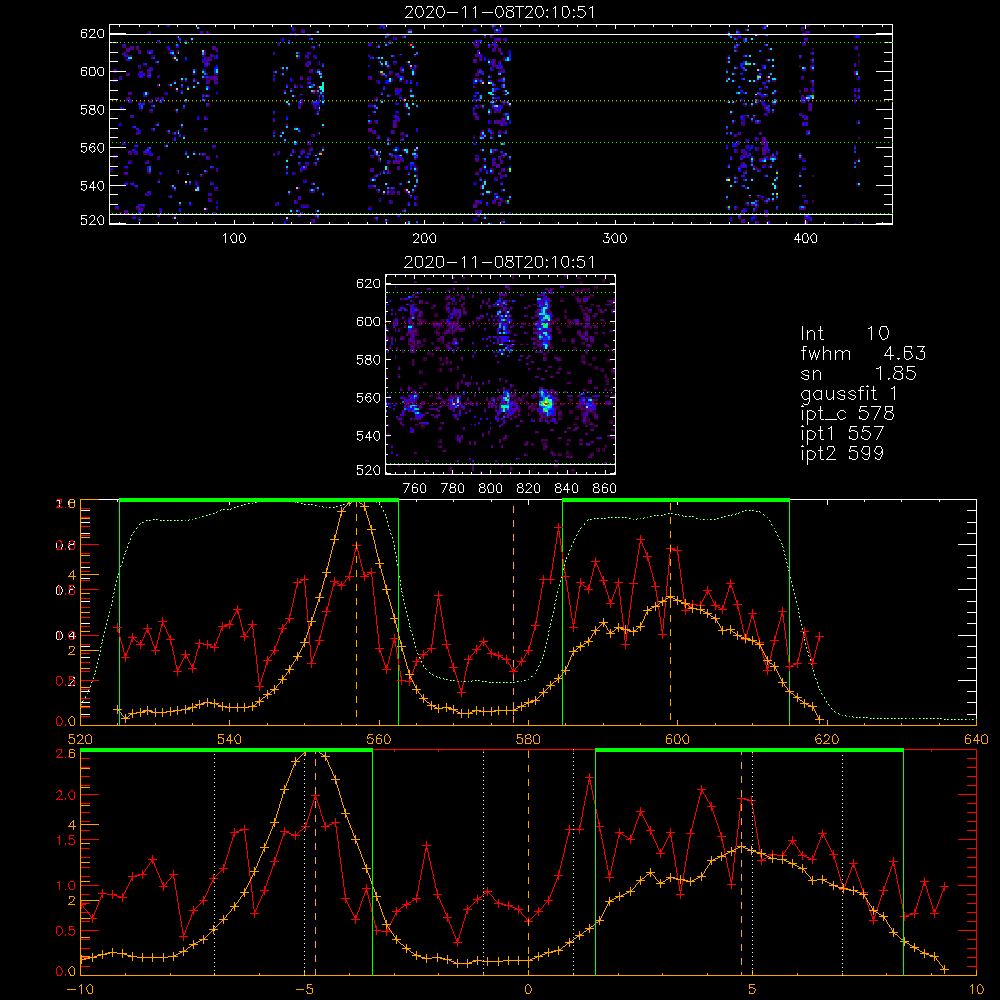Click x-axis label 0 on bottom plot
The image size is (1000, 1000).
528,990
